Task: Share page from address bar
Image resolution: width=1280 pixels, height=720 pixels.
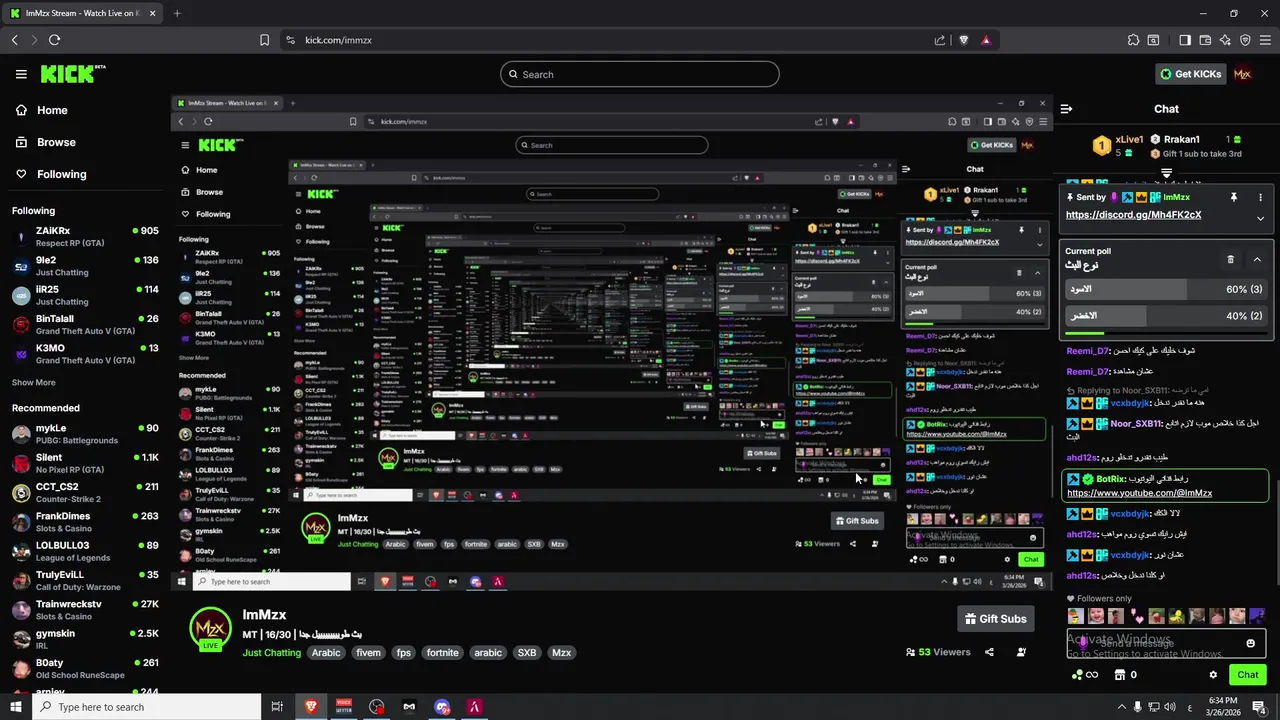Action: [x=940, y=40]
